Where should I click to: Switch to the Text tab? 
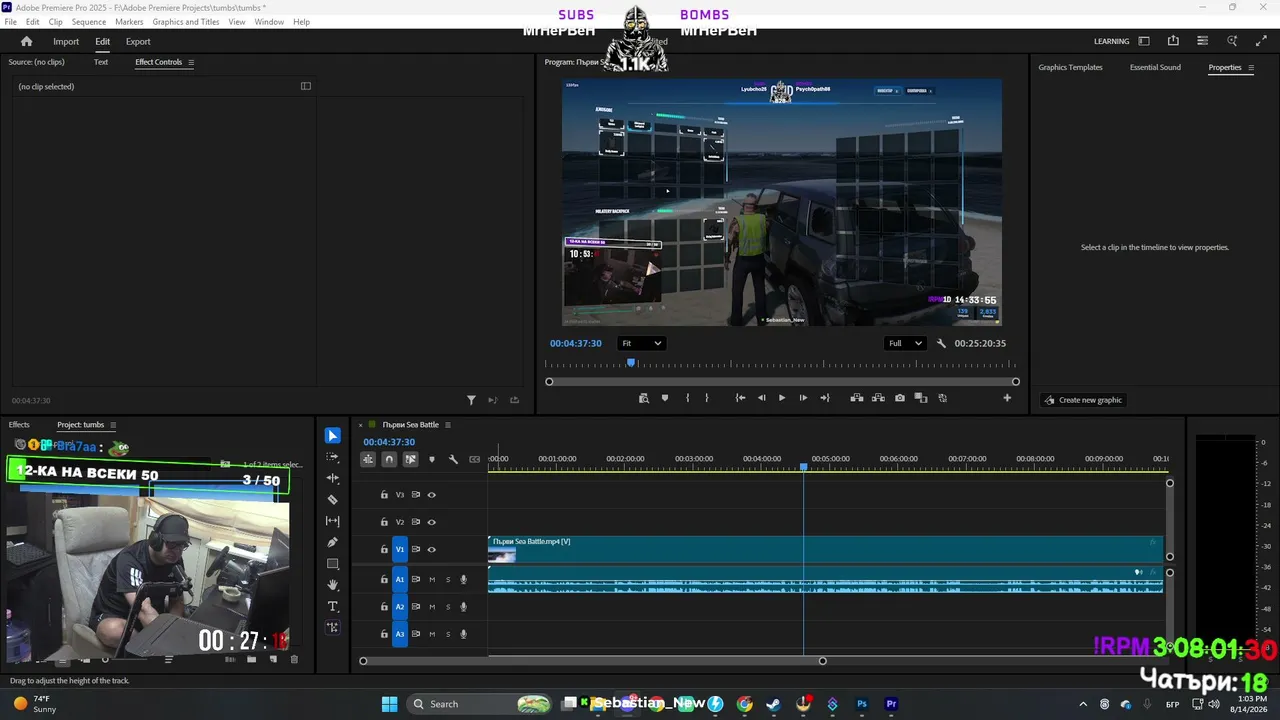(101, 62)
